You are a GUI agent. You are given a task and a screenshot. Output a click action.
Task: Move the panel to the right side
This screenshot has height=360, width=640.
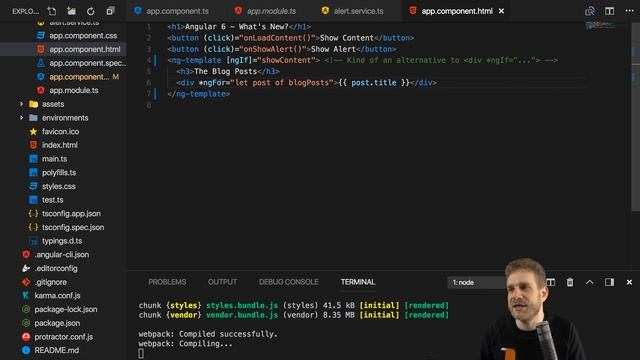click(609, 282)
